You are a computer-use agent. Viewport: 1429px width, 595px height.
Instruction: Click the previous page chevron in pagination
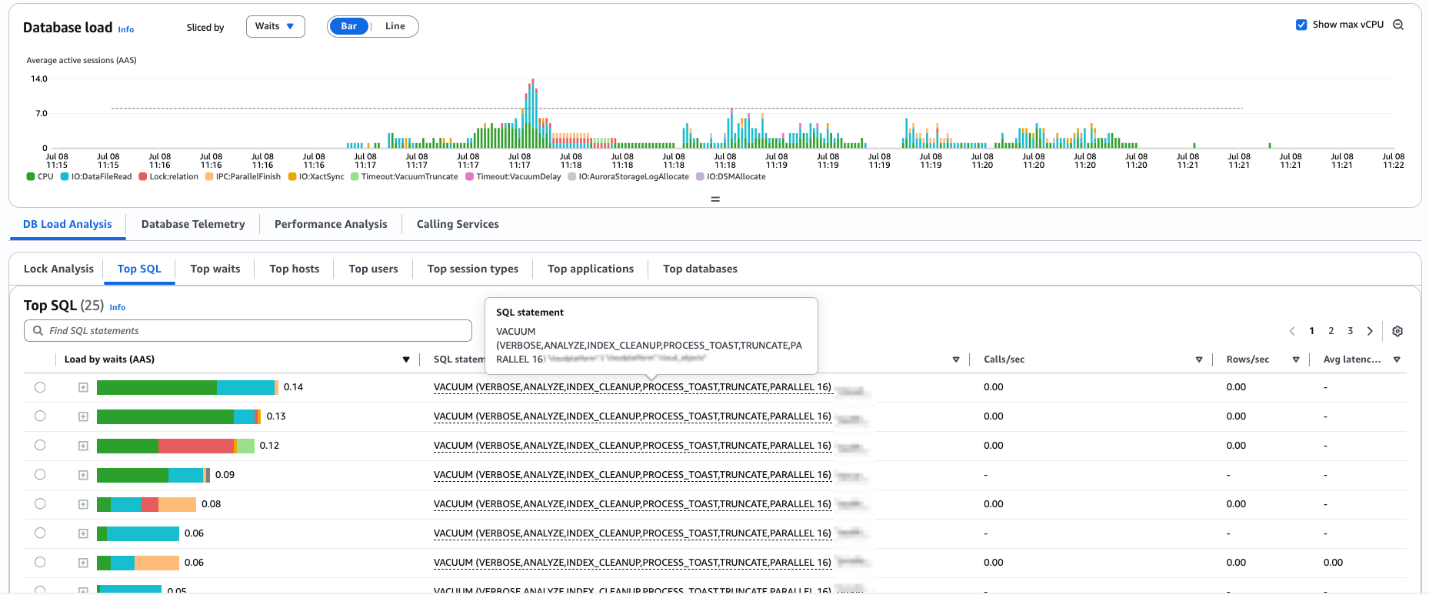[x=1292, y=331]
